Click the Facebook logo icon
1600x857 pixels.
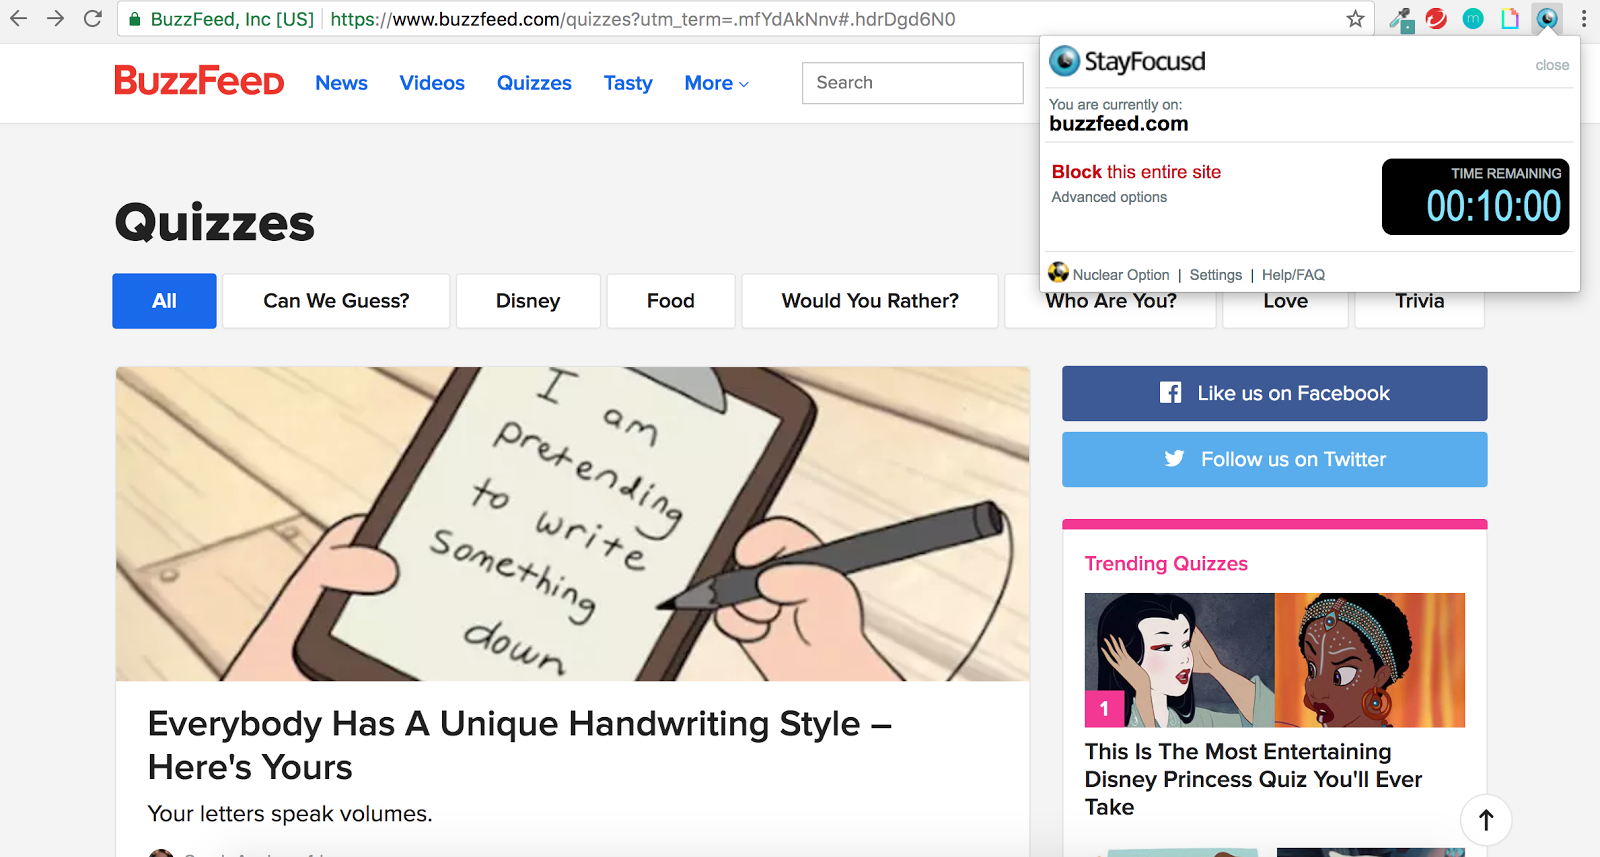[1170, 393]
